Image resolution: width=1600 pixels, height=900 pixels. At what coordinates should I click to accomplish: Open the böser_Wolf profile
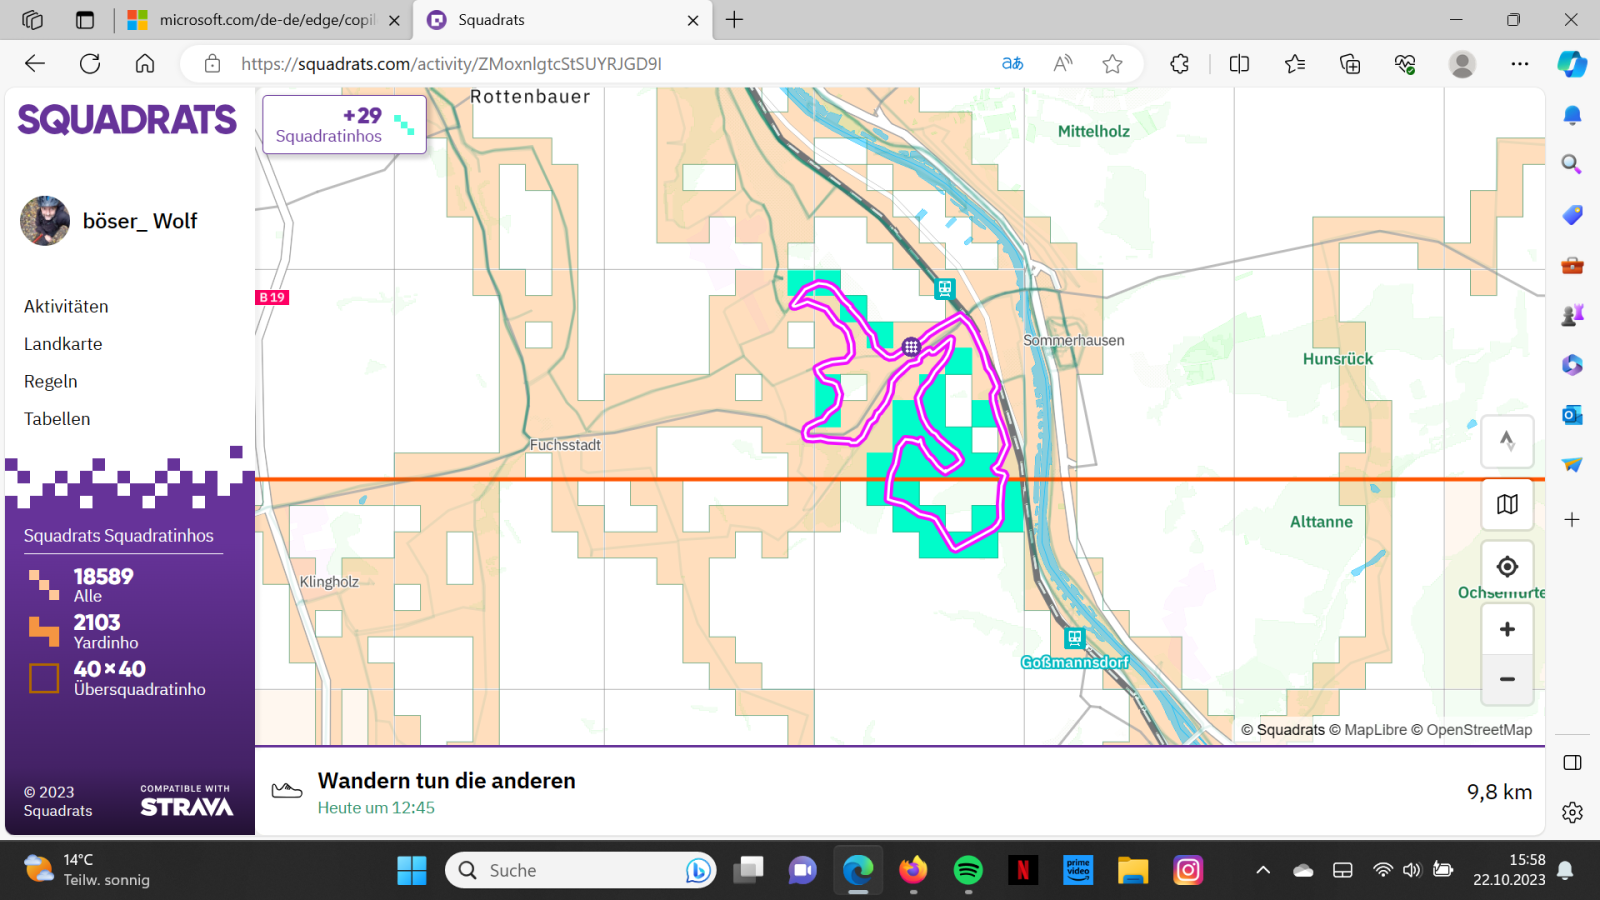tap(110, 221)
